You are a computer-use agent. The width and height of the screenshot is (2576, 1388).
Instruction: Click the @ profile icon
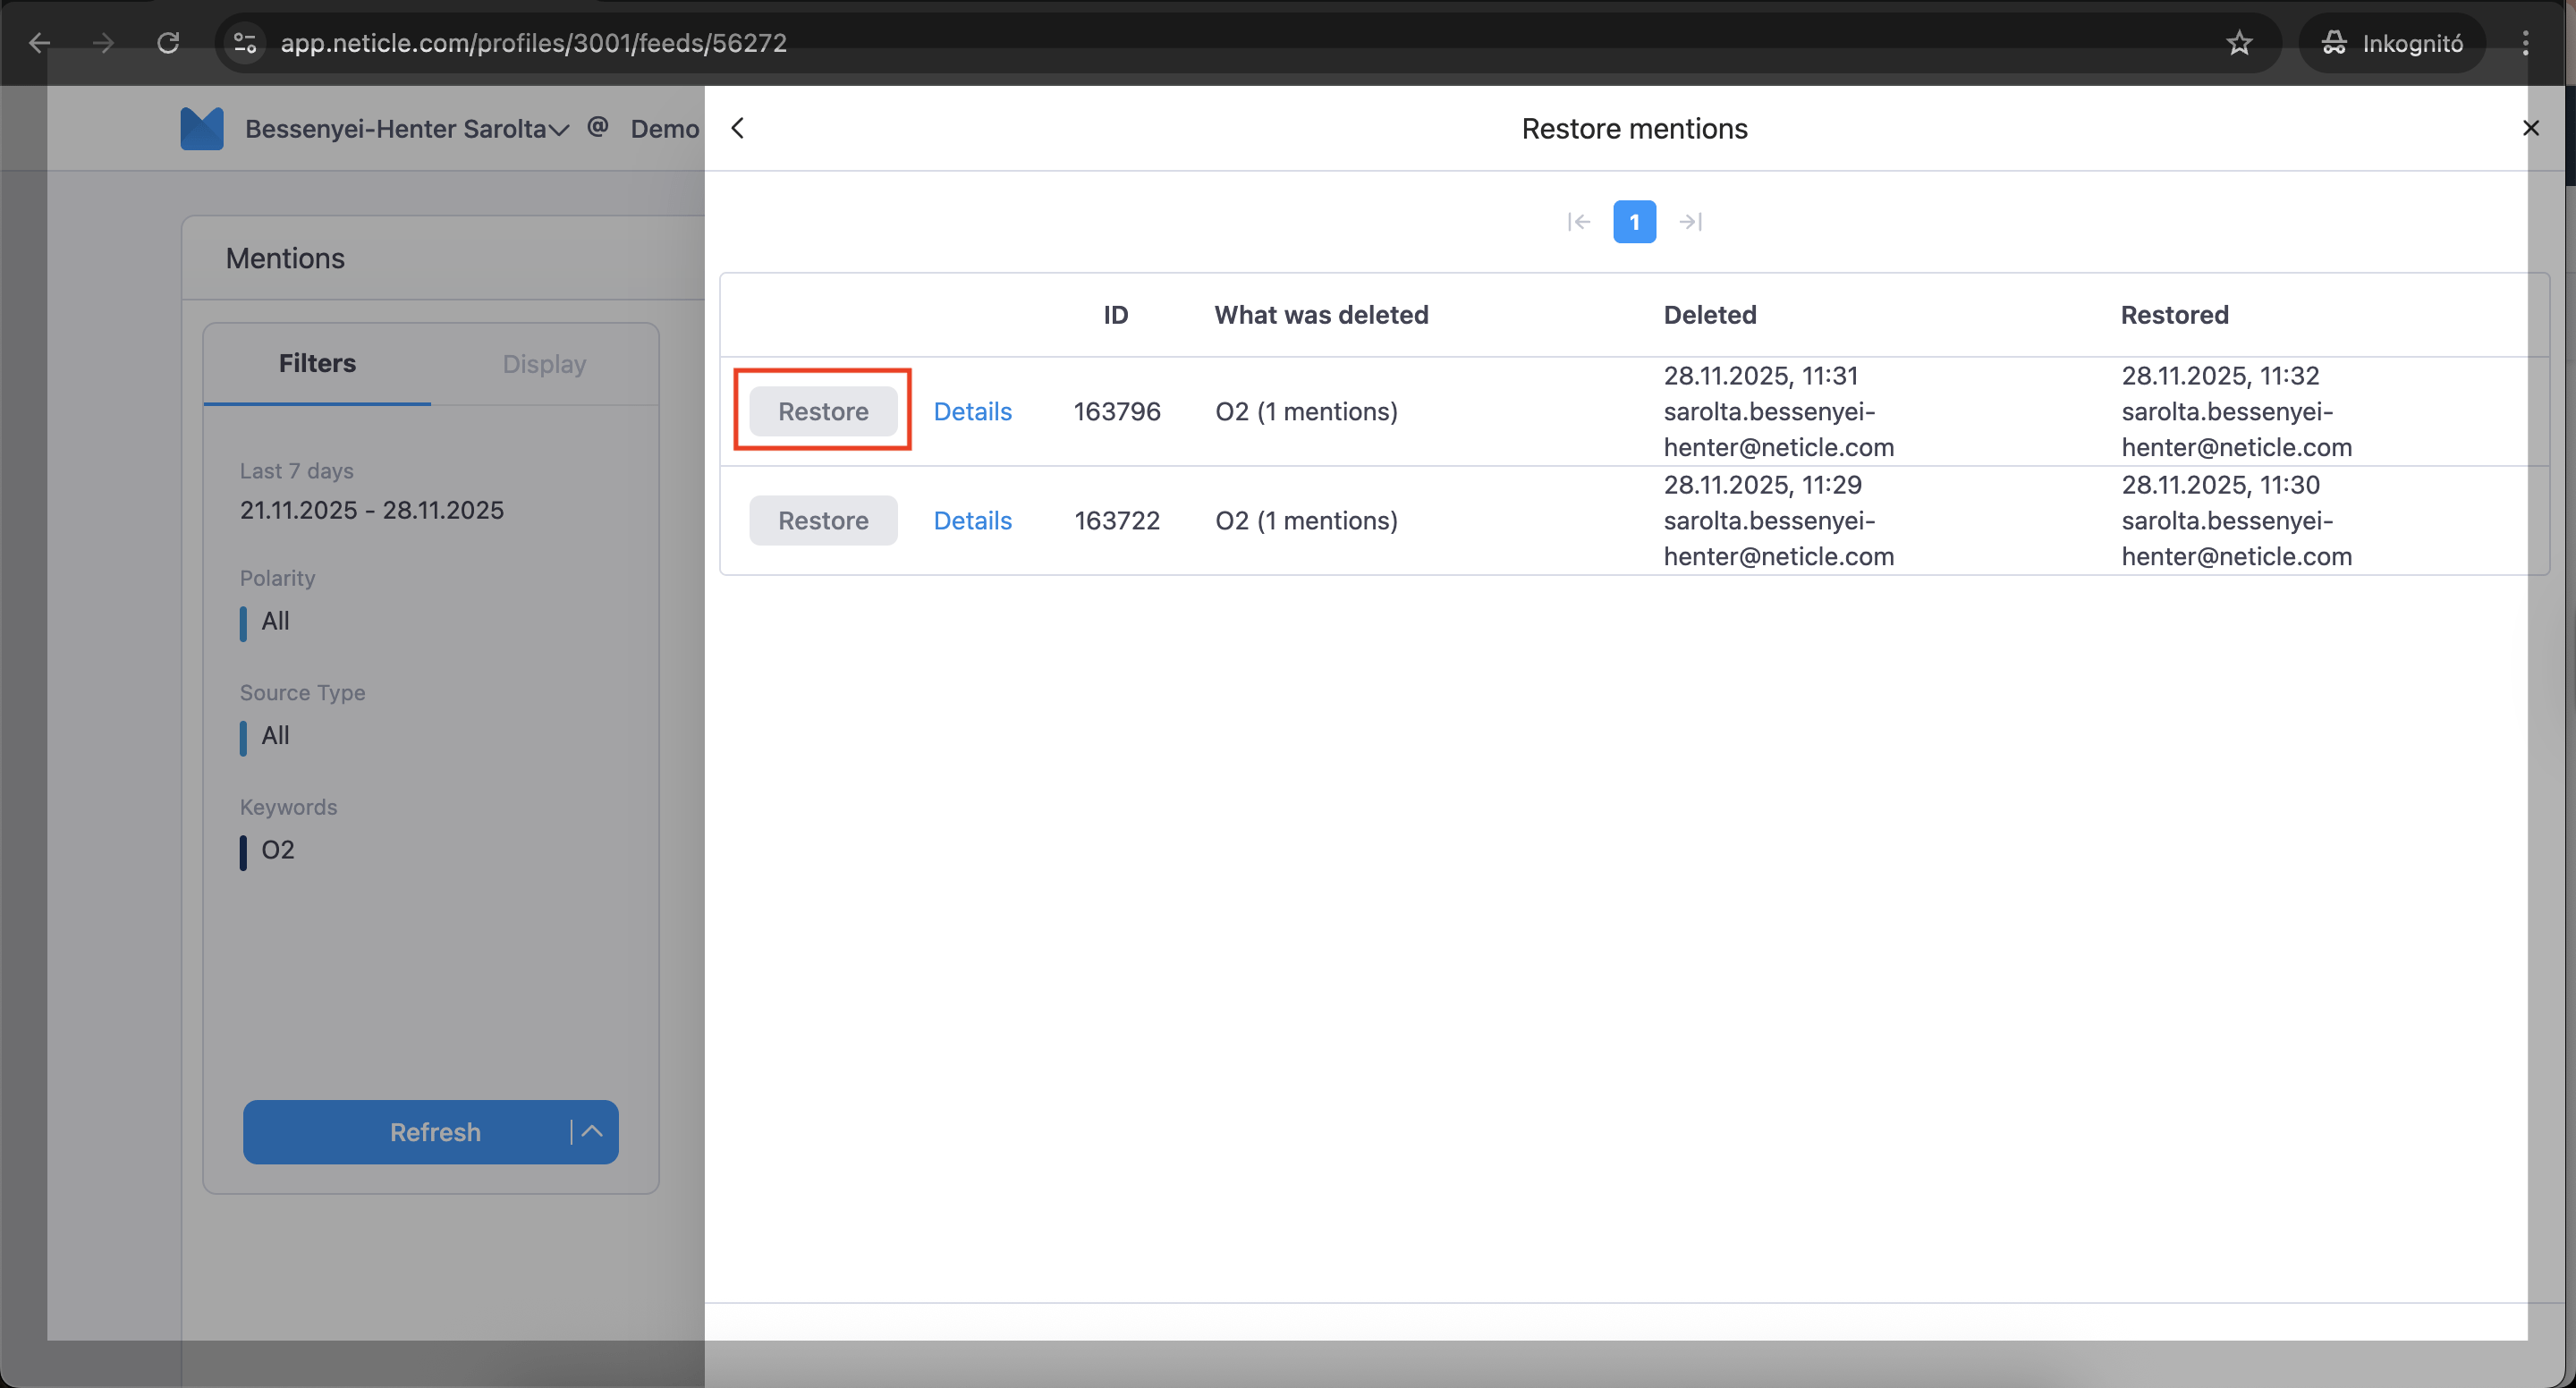coord(598,127)
